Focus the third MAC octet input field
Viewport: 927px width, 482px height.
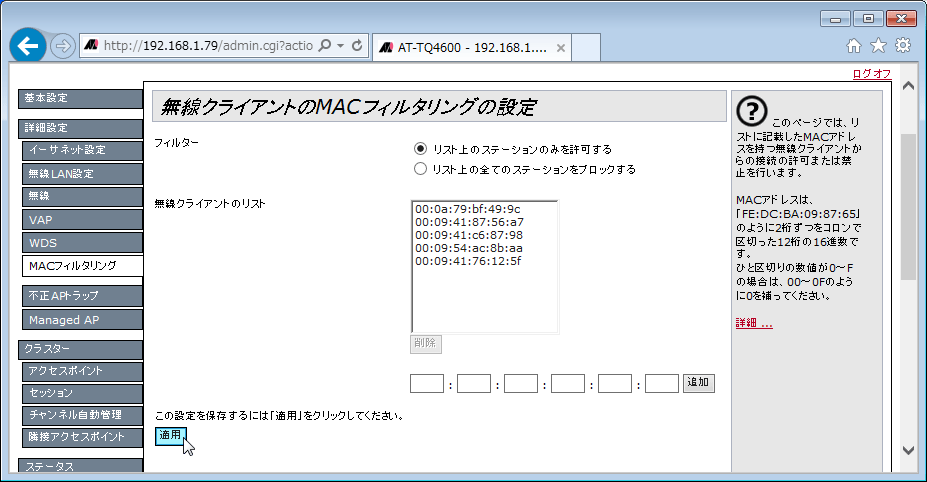521,383
